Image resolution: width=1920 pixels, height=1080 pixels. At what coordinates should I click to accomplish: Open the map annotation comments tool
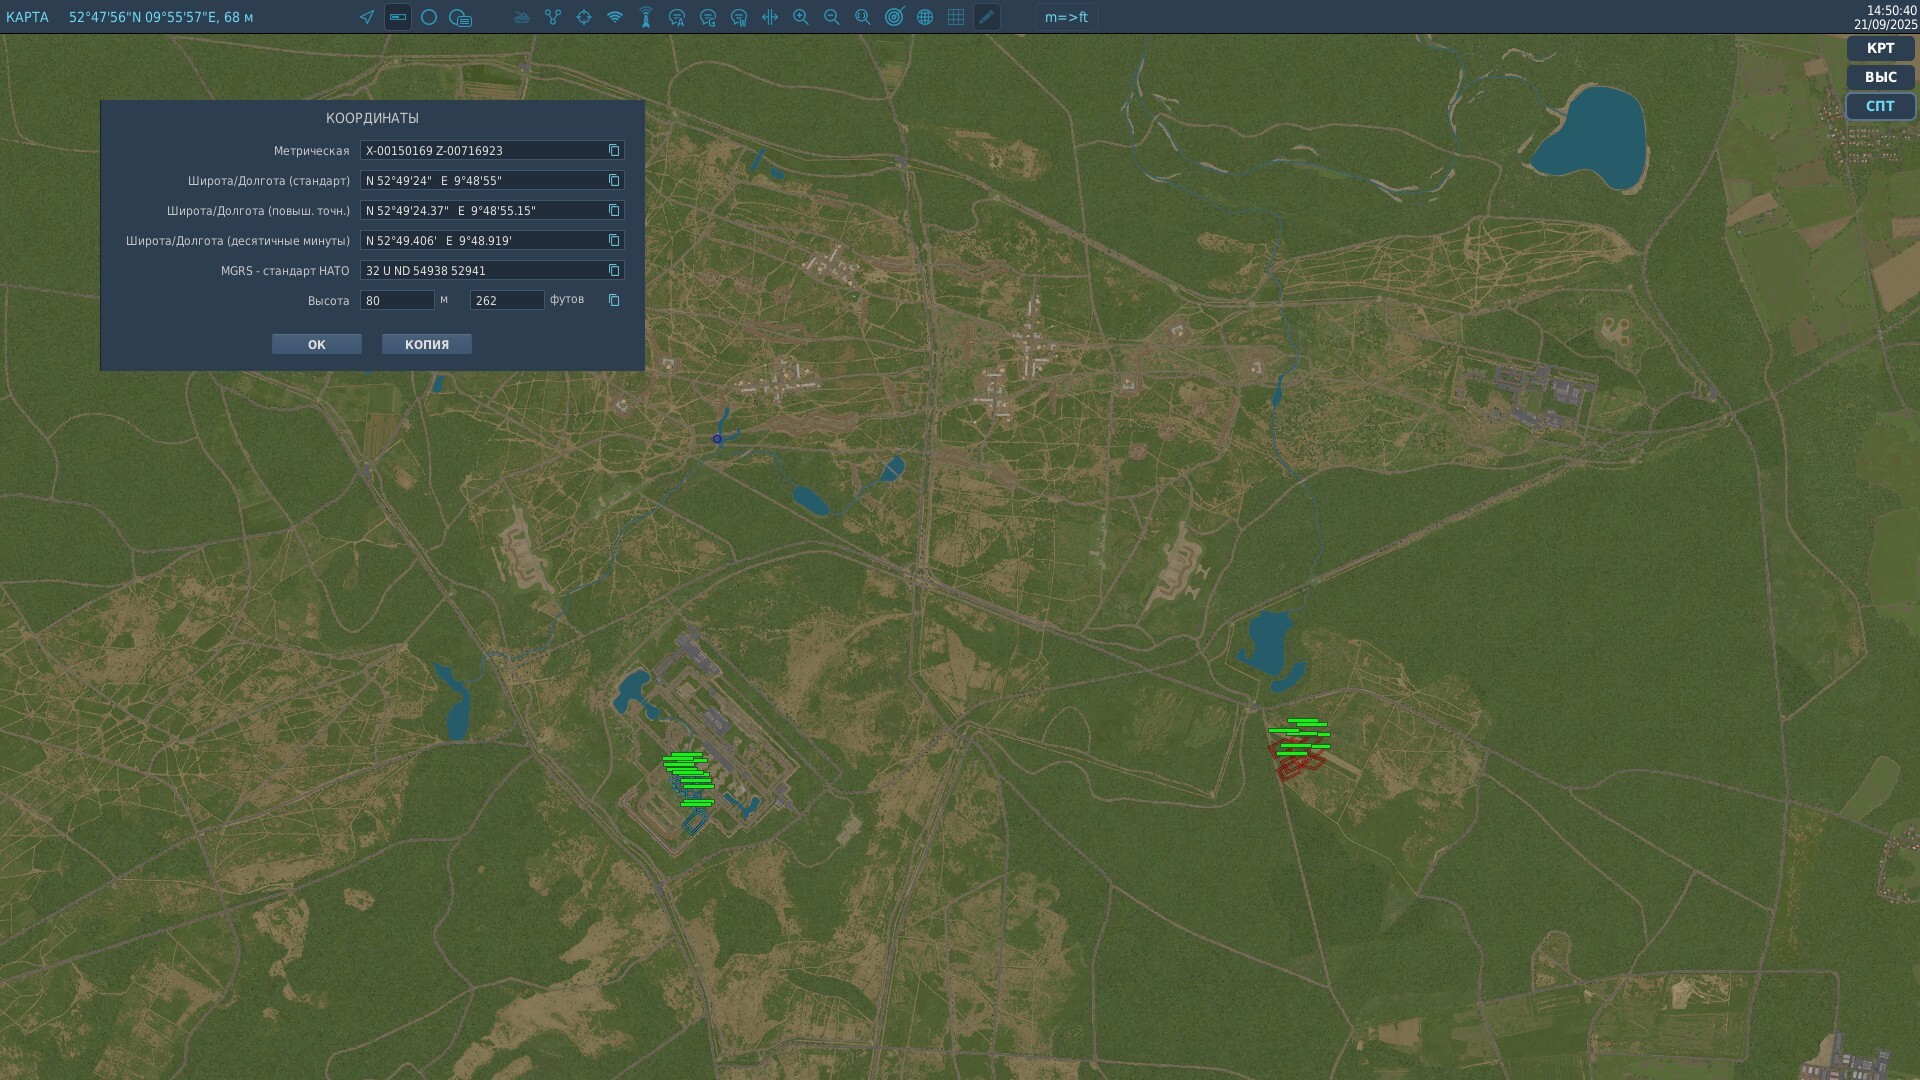(460, 17)
